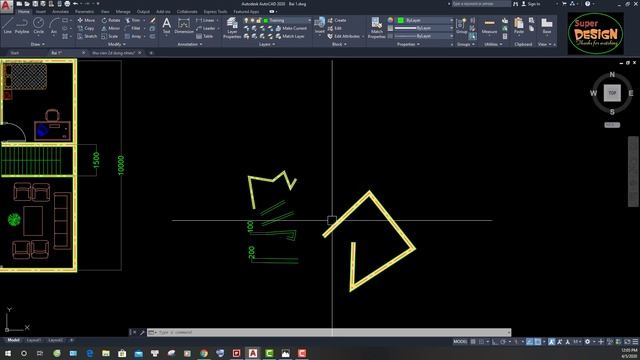Click the TOP face of ViewCube
This screenshot has width=640, height=360.
(612, 93)
